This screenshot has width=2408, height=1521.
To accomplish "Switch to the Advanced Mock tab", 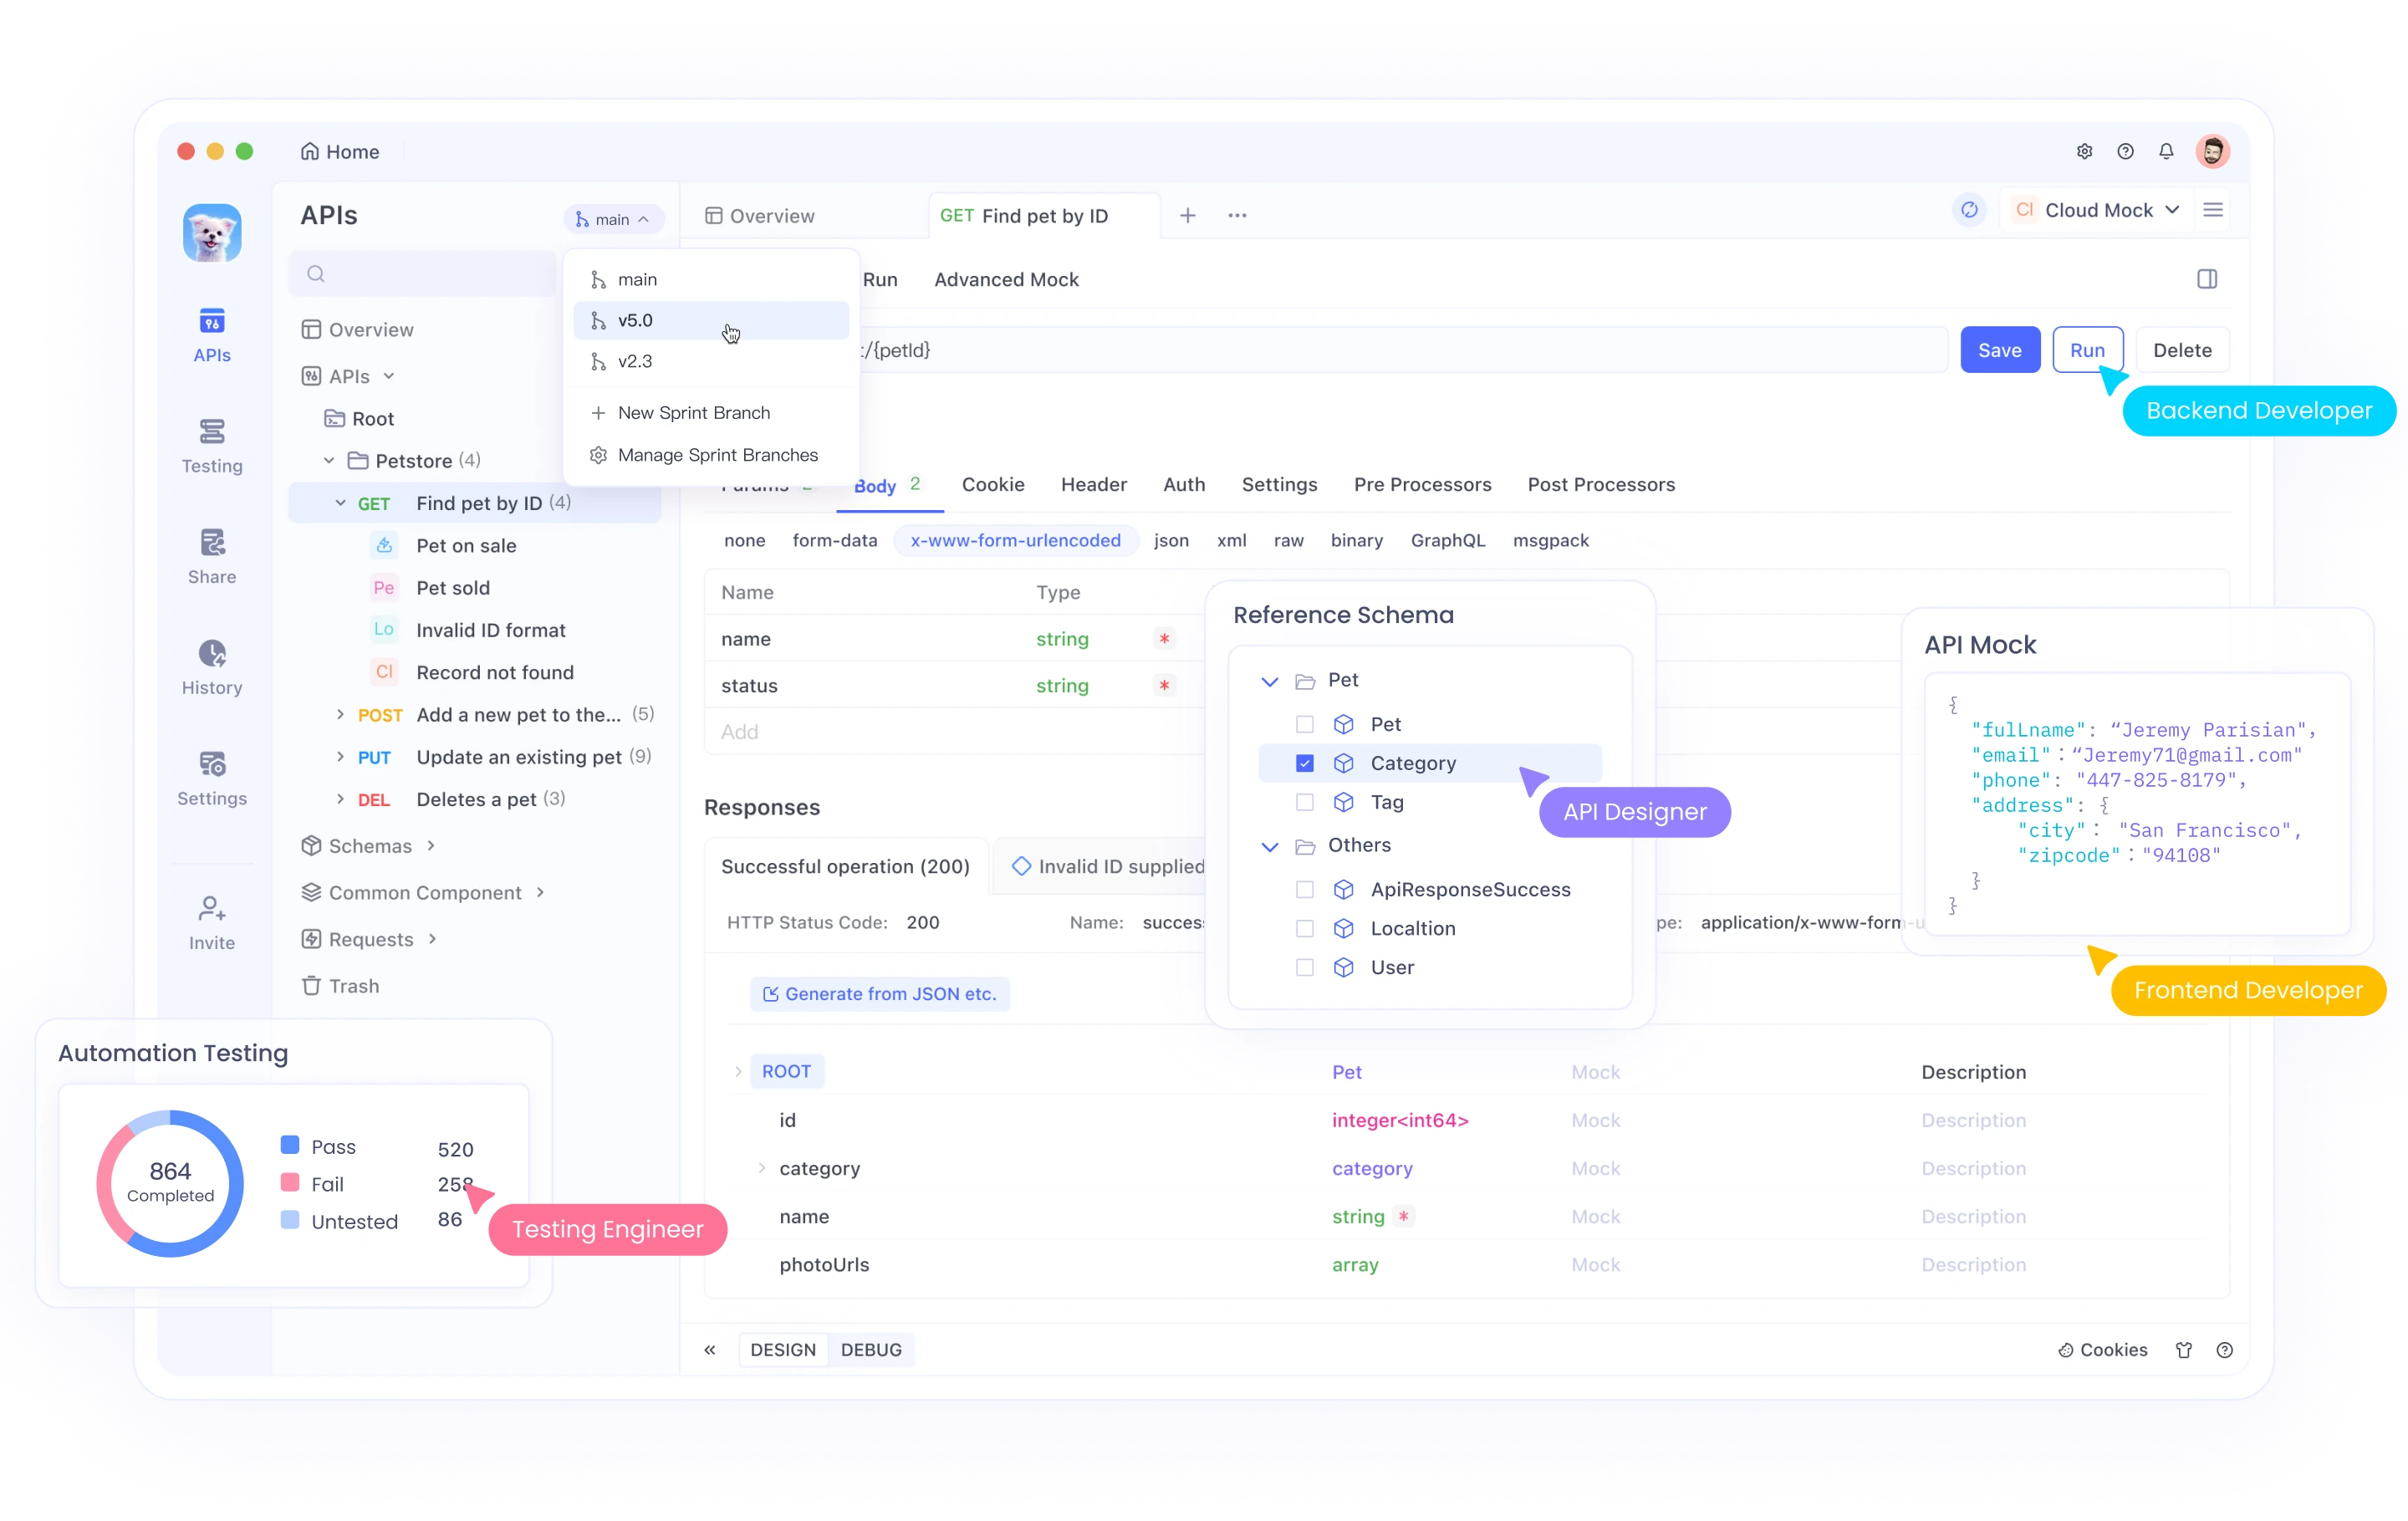I will click(x=1007, y=278).
